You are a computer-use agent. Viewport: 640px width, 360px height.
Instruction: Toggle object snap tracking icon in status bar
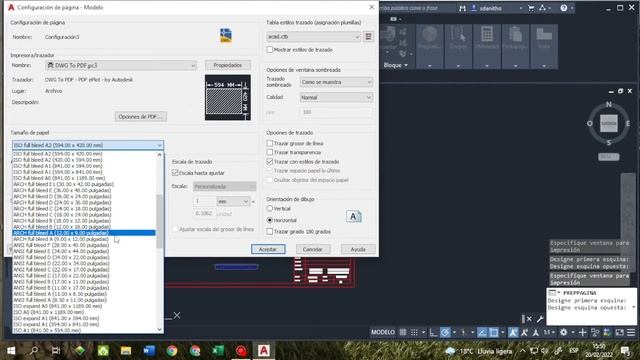482,332
